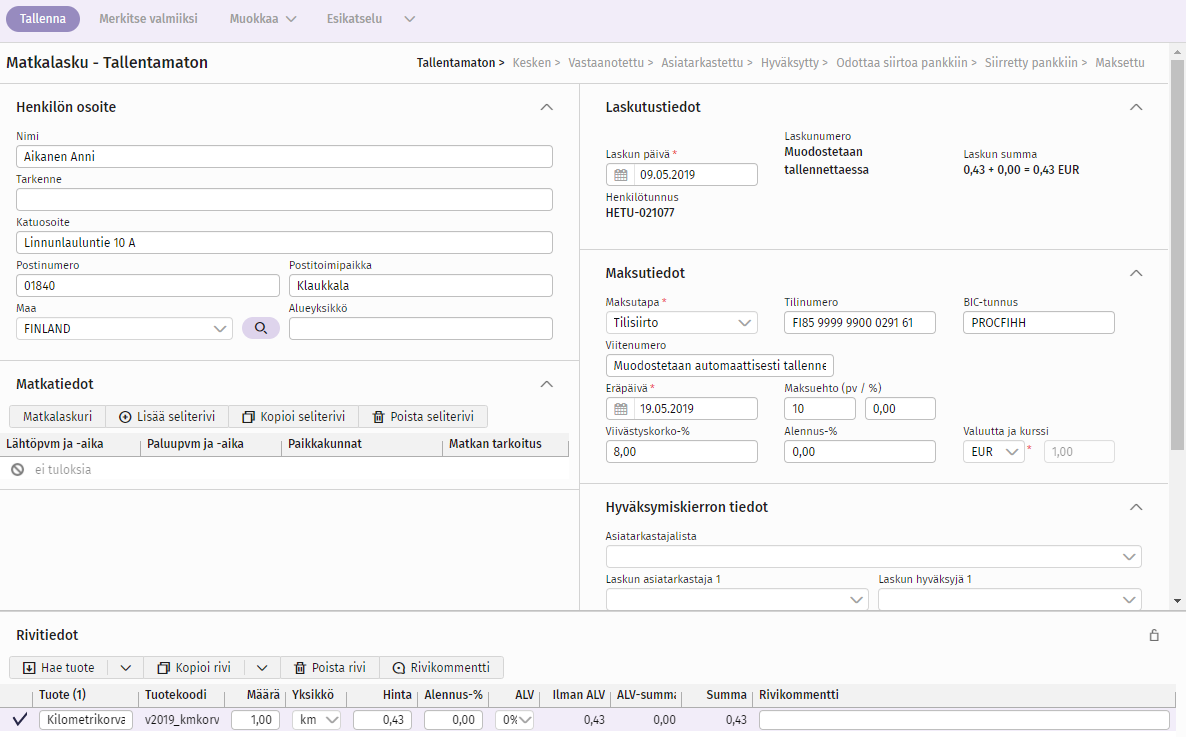
Task: Click the Määrä quantity field
Action: (x=256, y=720)
